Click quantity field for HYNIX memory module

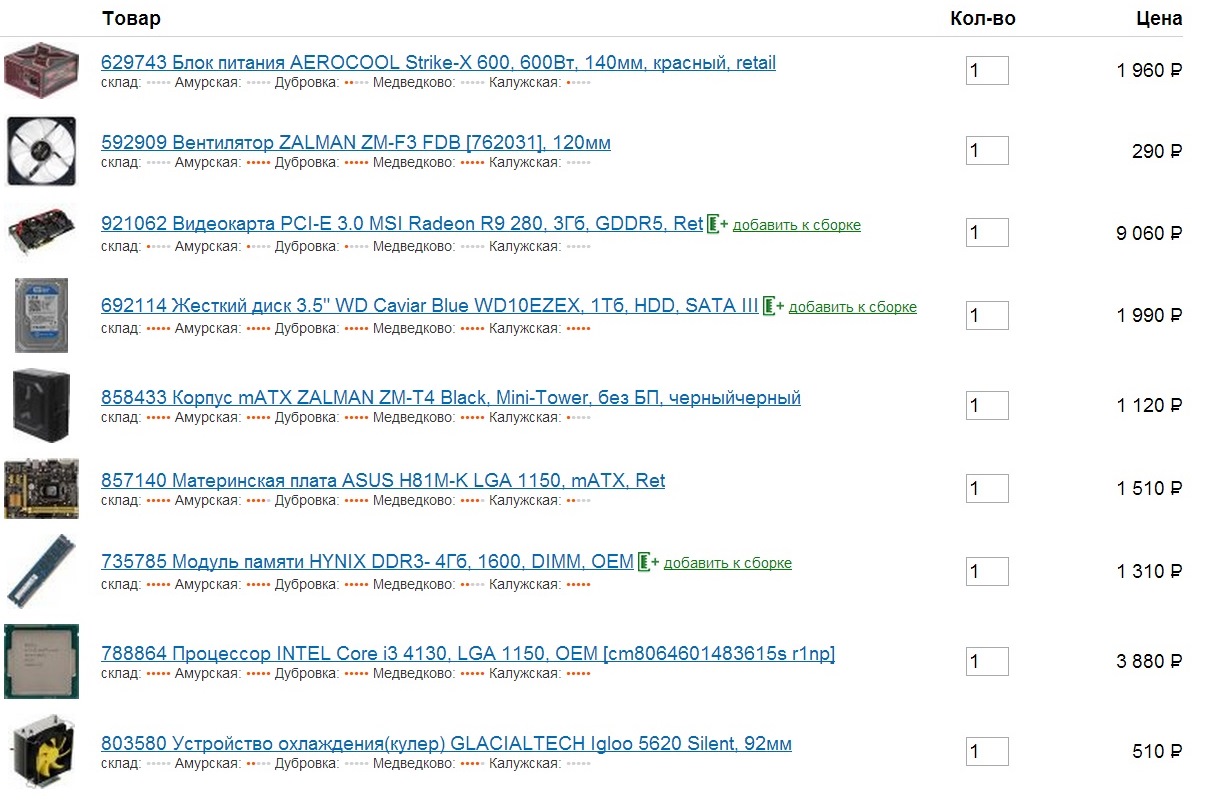[987, 571]
